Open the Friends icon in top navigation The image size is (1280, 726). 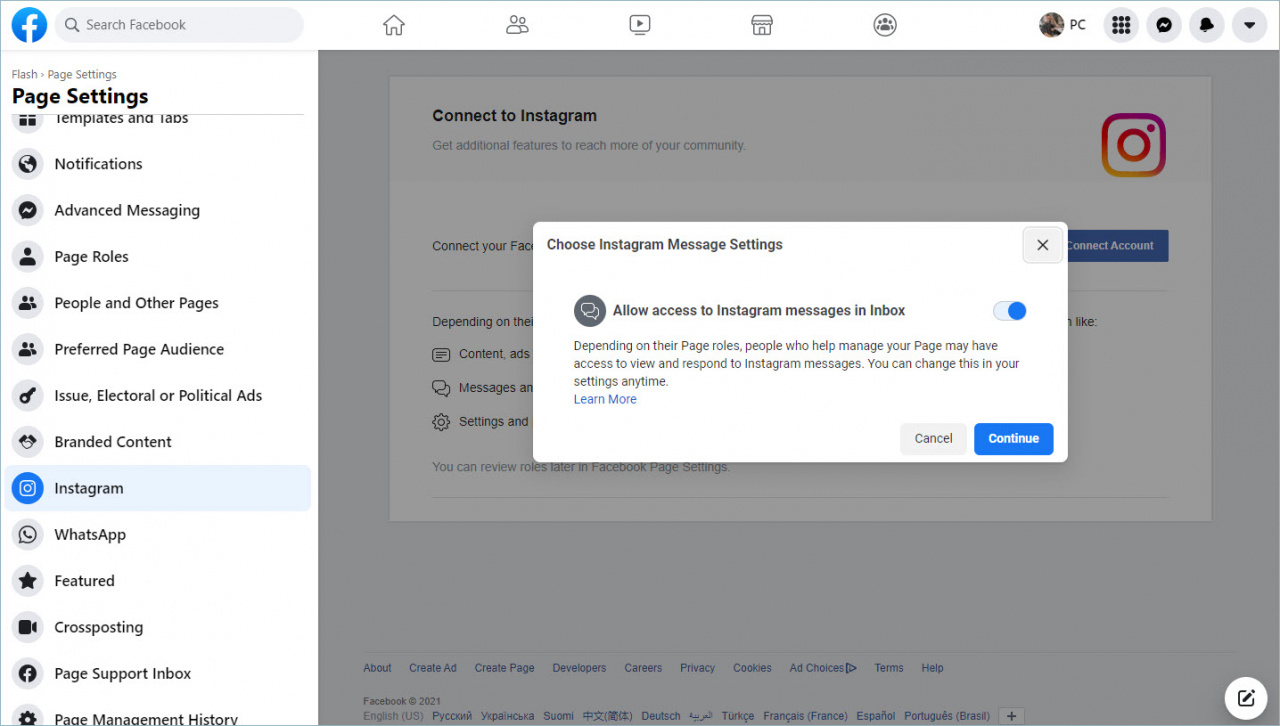[x=517, y=25]
